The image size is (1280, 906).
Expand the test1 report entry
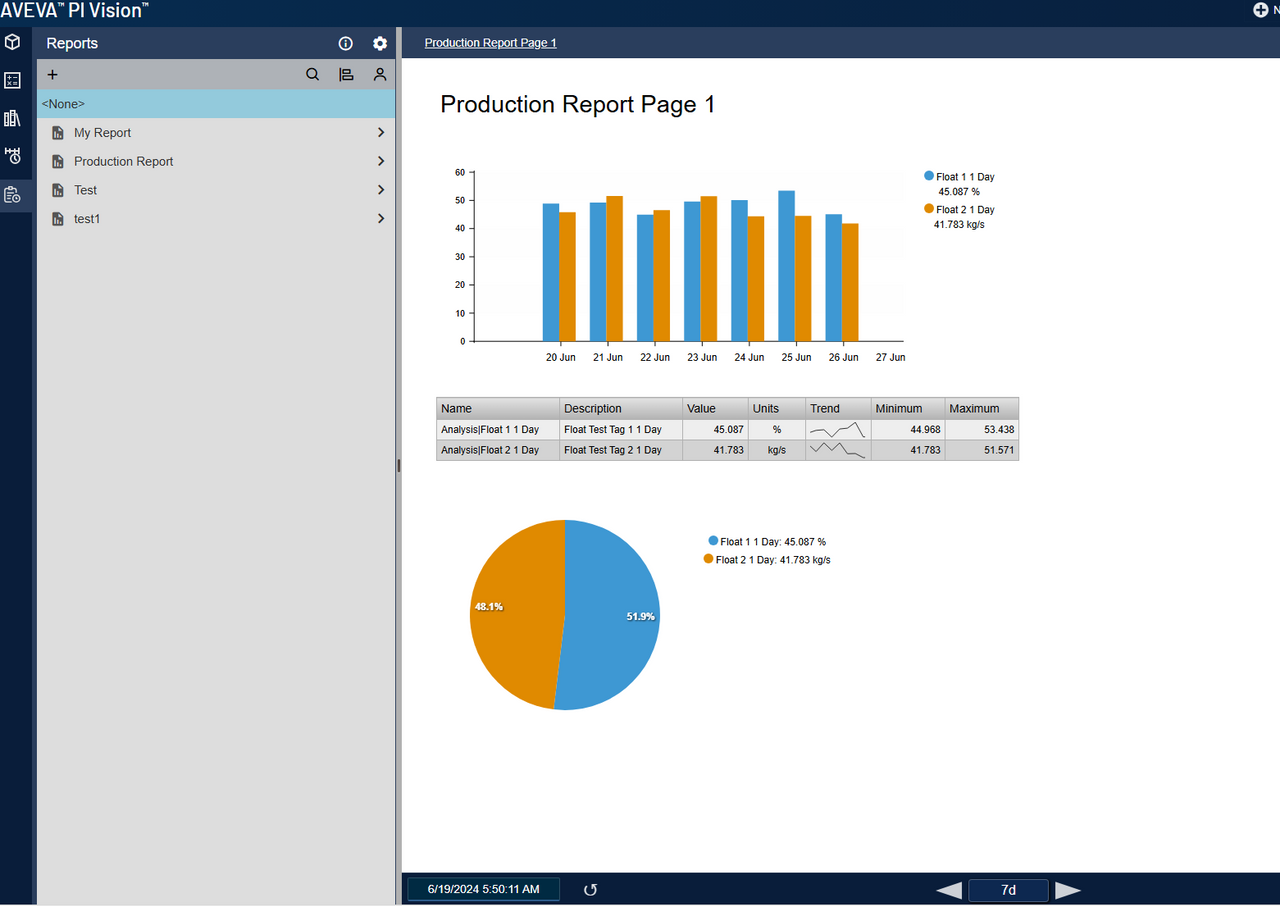tap(380, 218)
